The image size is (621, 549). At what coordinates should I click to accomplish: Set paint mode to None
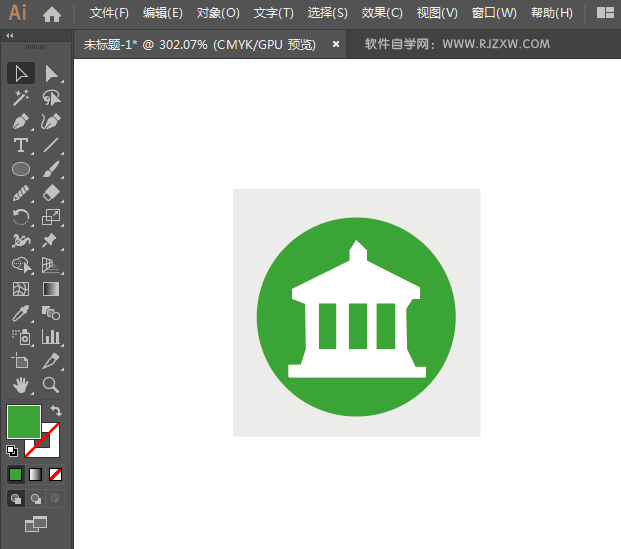coord(56,474)
